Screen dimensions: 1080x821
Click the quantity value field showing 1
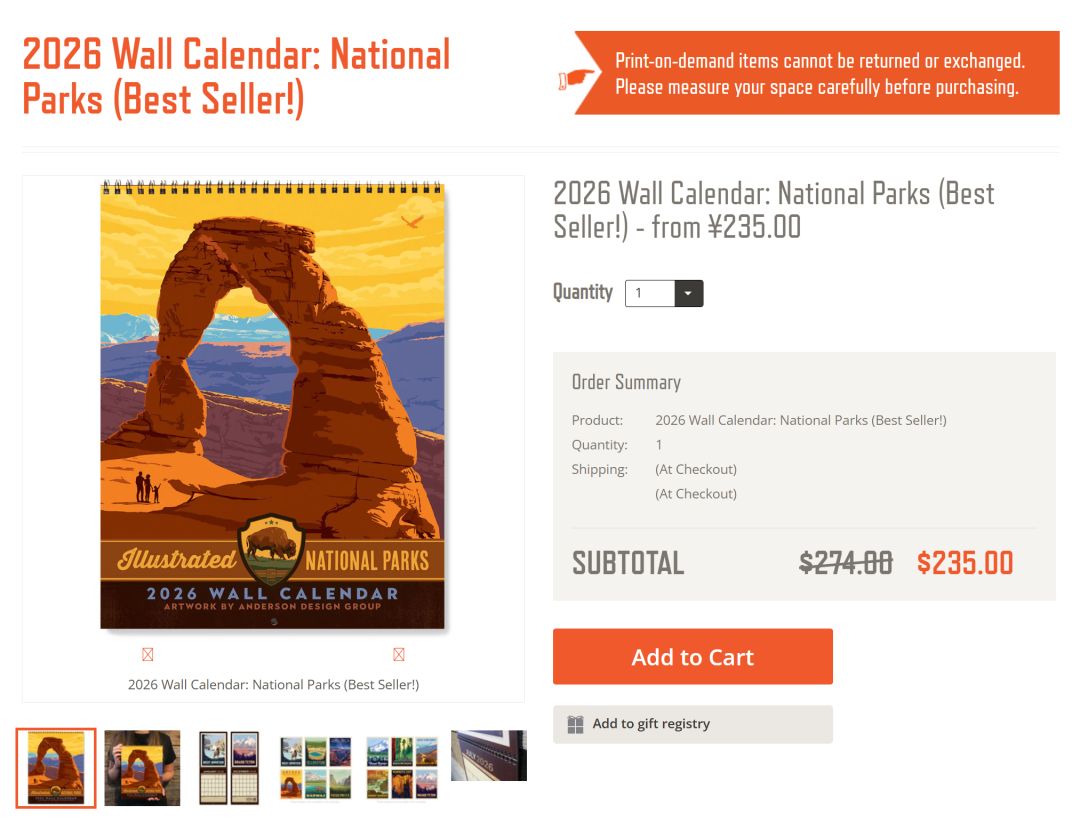[650, 294]
